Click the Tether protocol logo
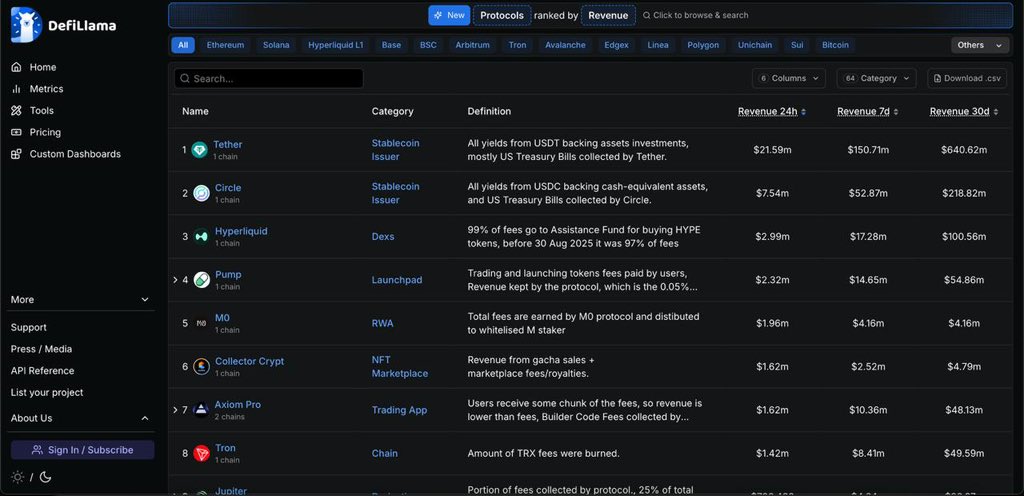The height and width of the screenshot is (496, 1024). pyautogui.click(x=199, y=150)
